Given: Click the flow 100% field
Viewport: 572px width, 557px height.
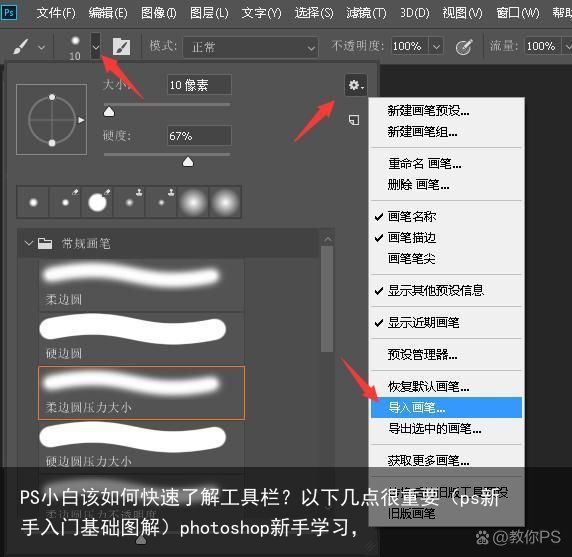Looking at the screenshot, I should click(543, 46).
